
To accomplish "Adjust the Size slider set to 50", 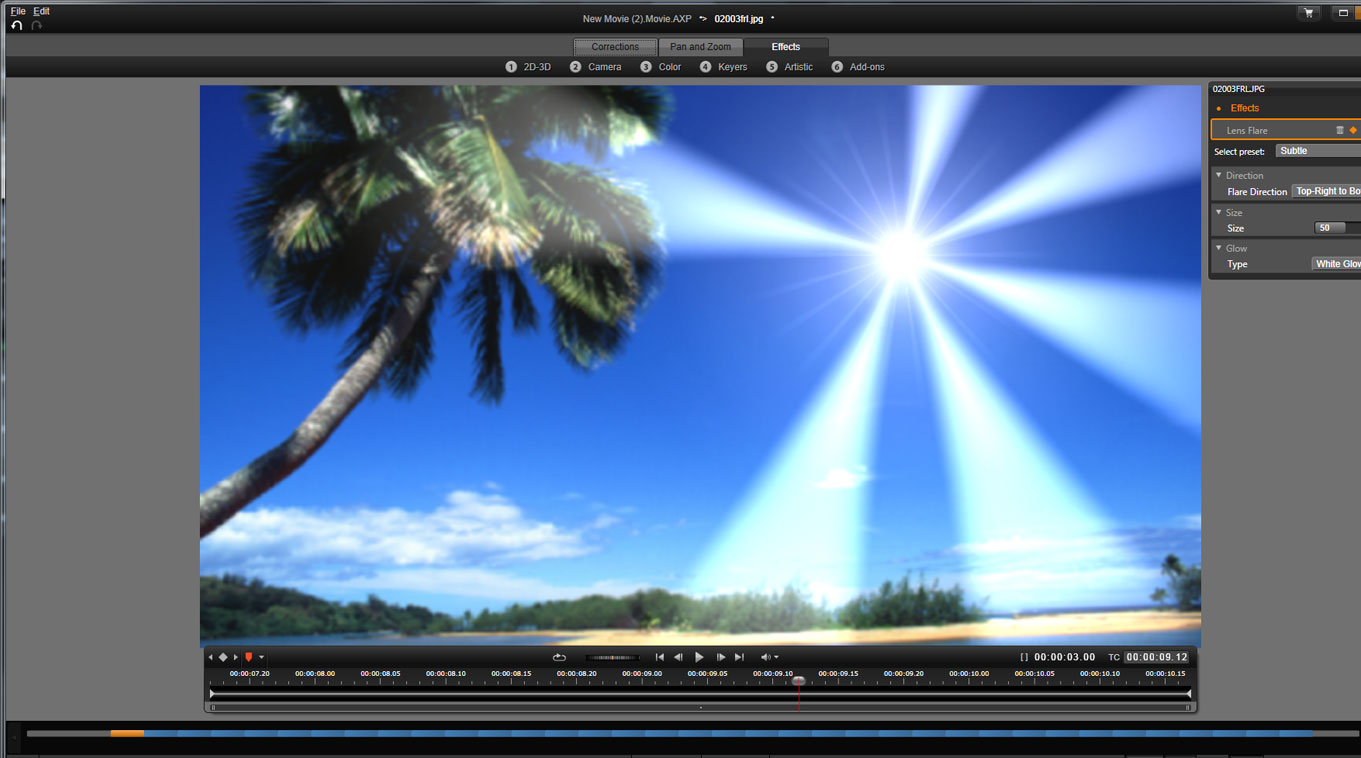I will point(1336,228).
